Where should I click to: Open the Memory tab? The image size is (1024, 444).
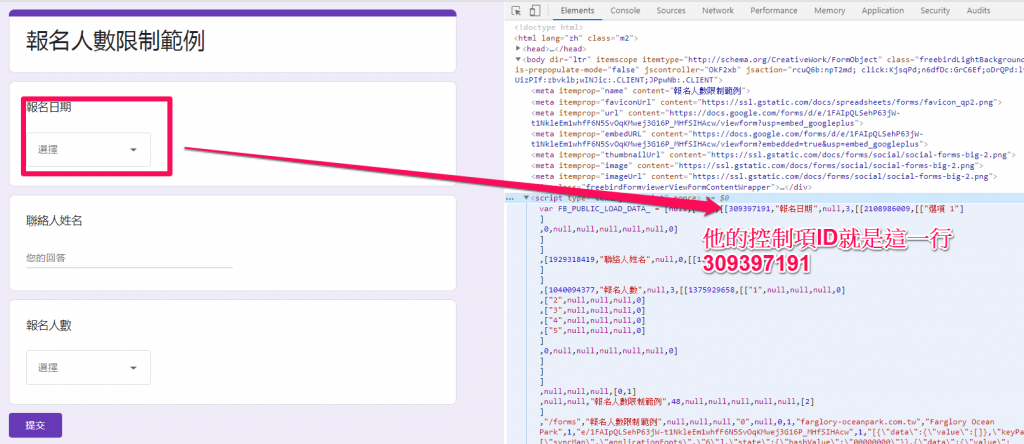click(x=829, y=10)
